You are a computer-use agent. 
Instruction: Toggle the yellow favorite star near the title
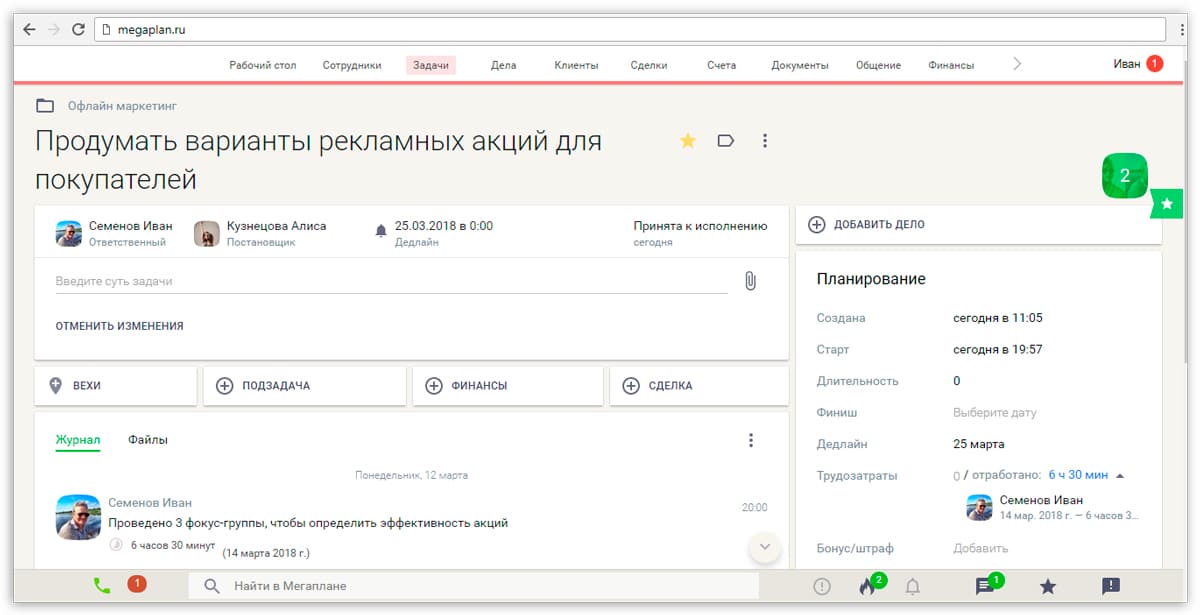[x=687, y=140]
